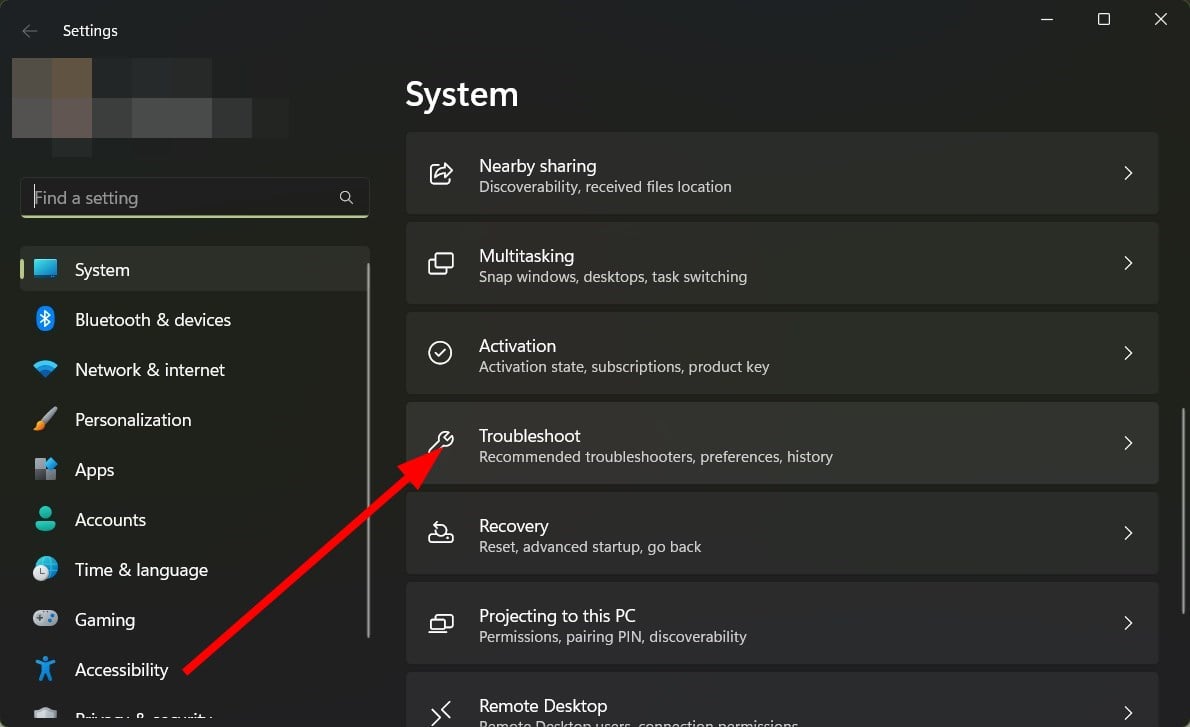Click the Find a setting search box
The height and width of the screenshot is (727, 1190).
point(185,198)
